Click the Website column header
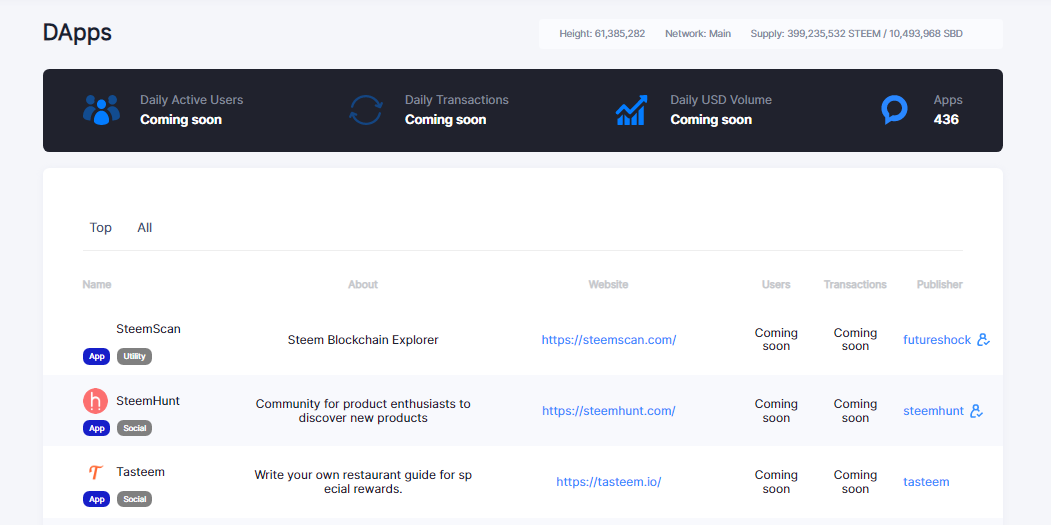This screenshot has width=1051, height=525. pyautogui.click(x=609, y=284)
